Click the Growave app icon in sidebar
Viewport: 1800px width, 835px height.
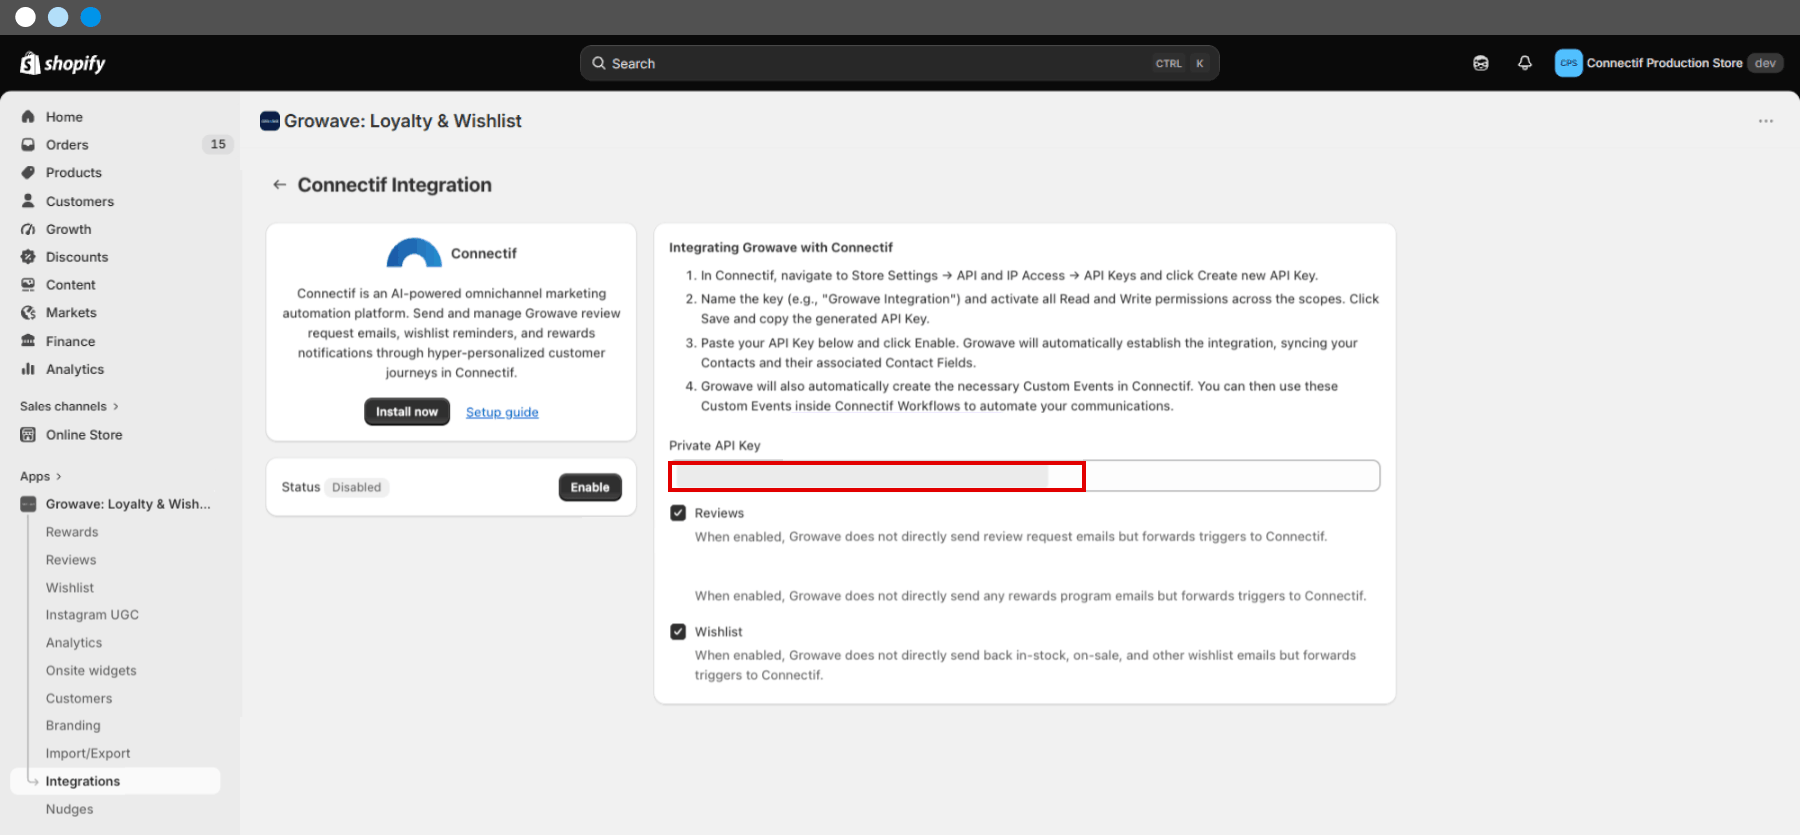[x=28, y=504]
